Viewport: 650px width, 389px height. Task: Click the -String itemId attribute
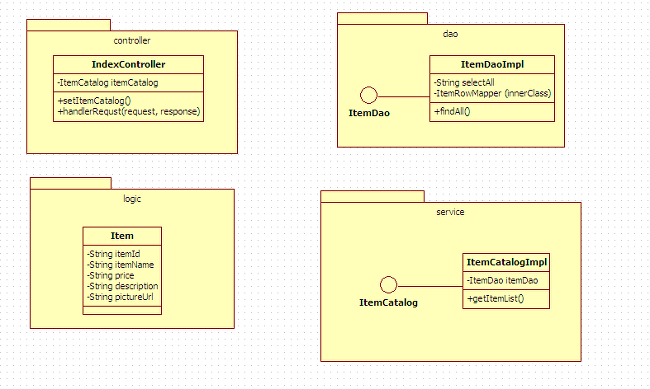114,254
